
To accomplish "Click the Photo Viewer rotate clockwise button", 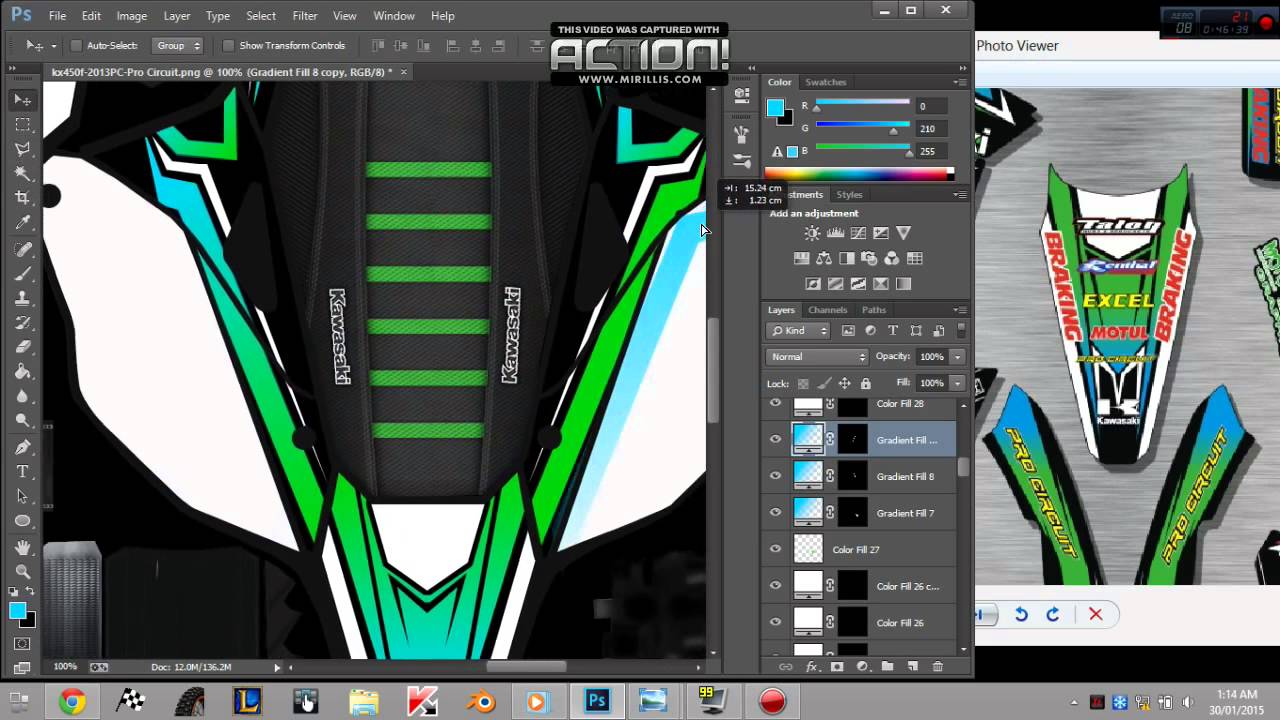I will pos(1052,615).
